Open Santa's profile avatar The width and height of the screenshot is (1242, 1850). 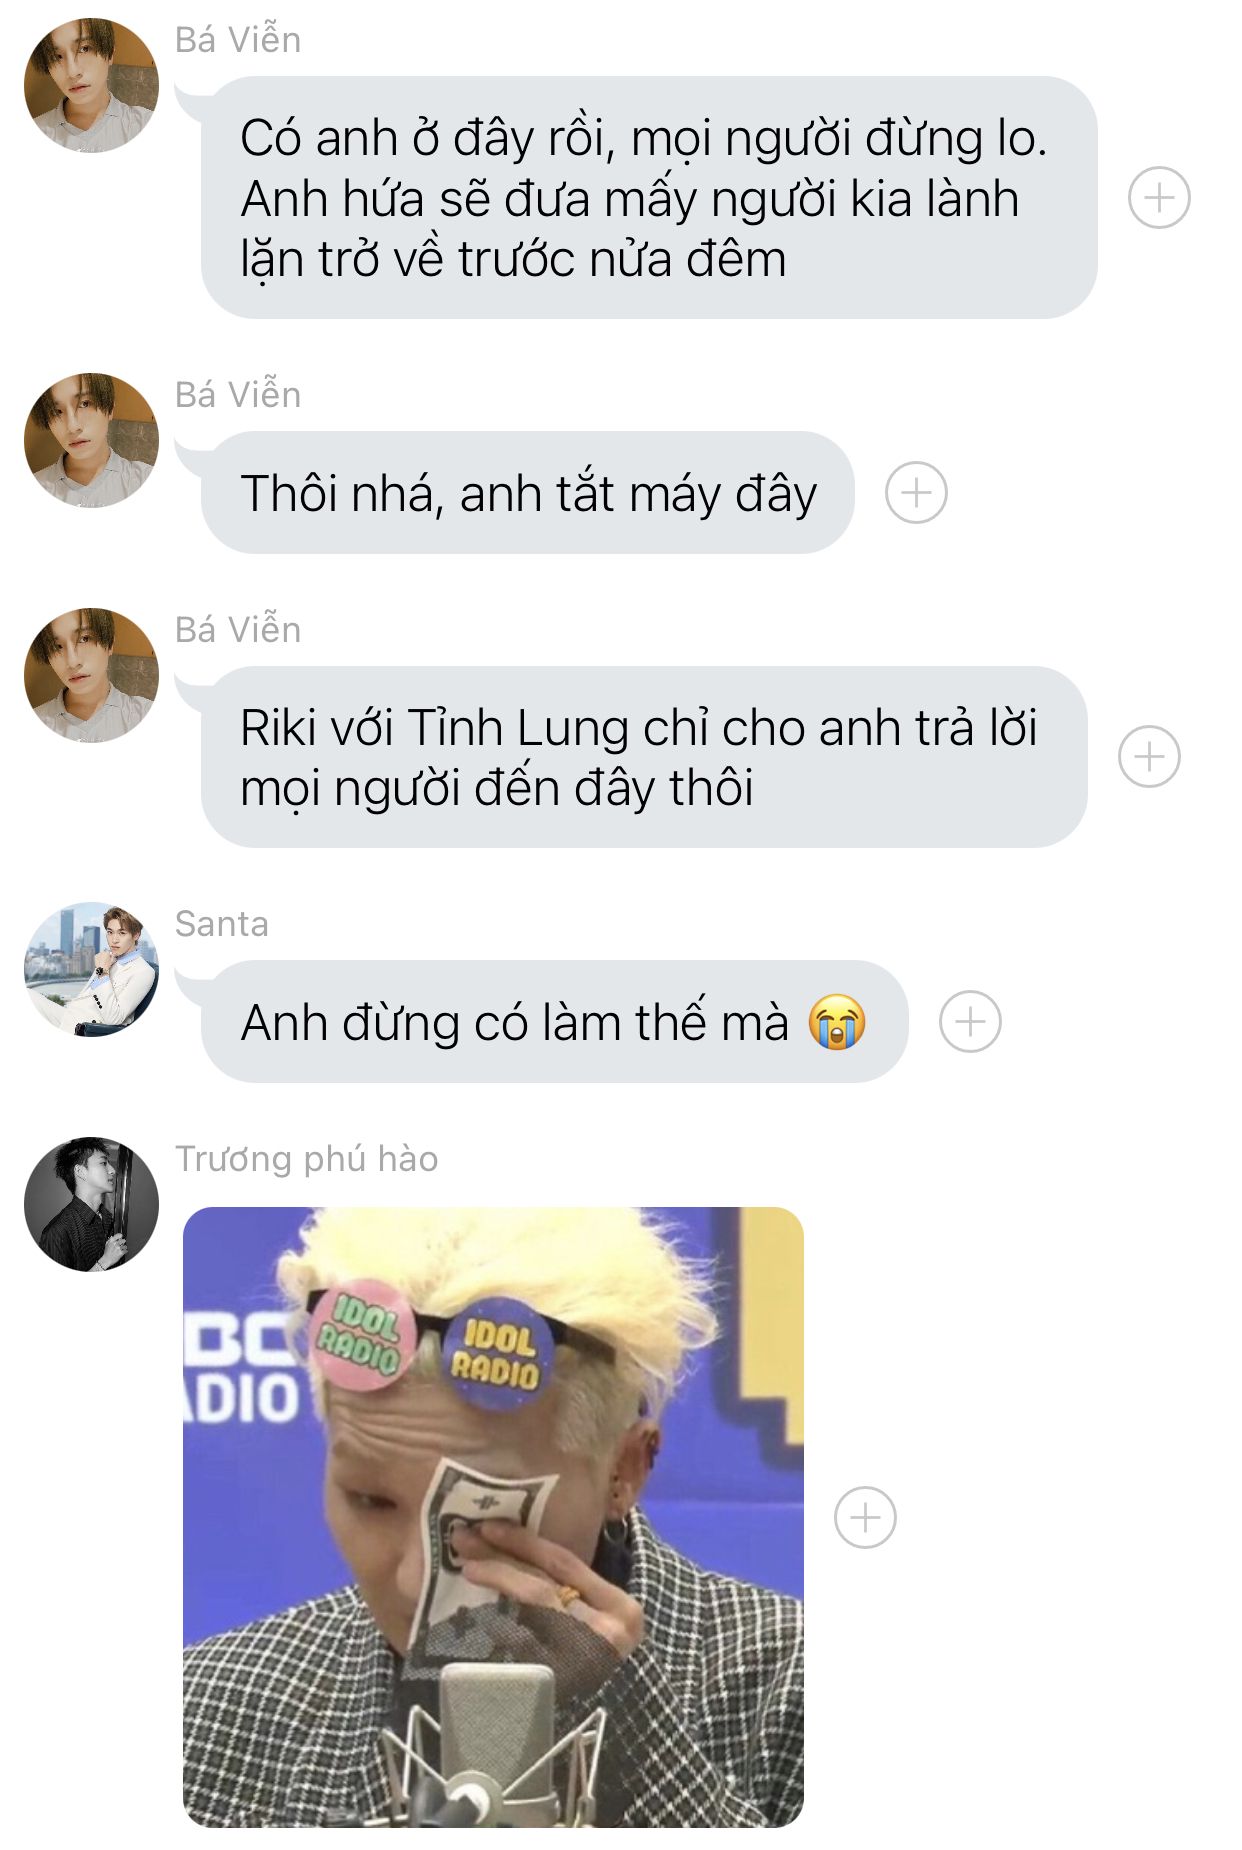pyautogui.click(x=91, y=969)
